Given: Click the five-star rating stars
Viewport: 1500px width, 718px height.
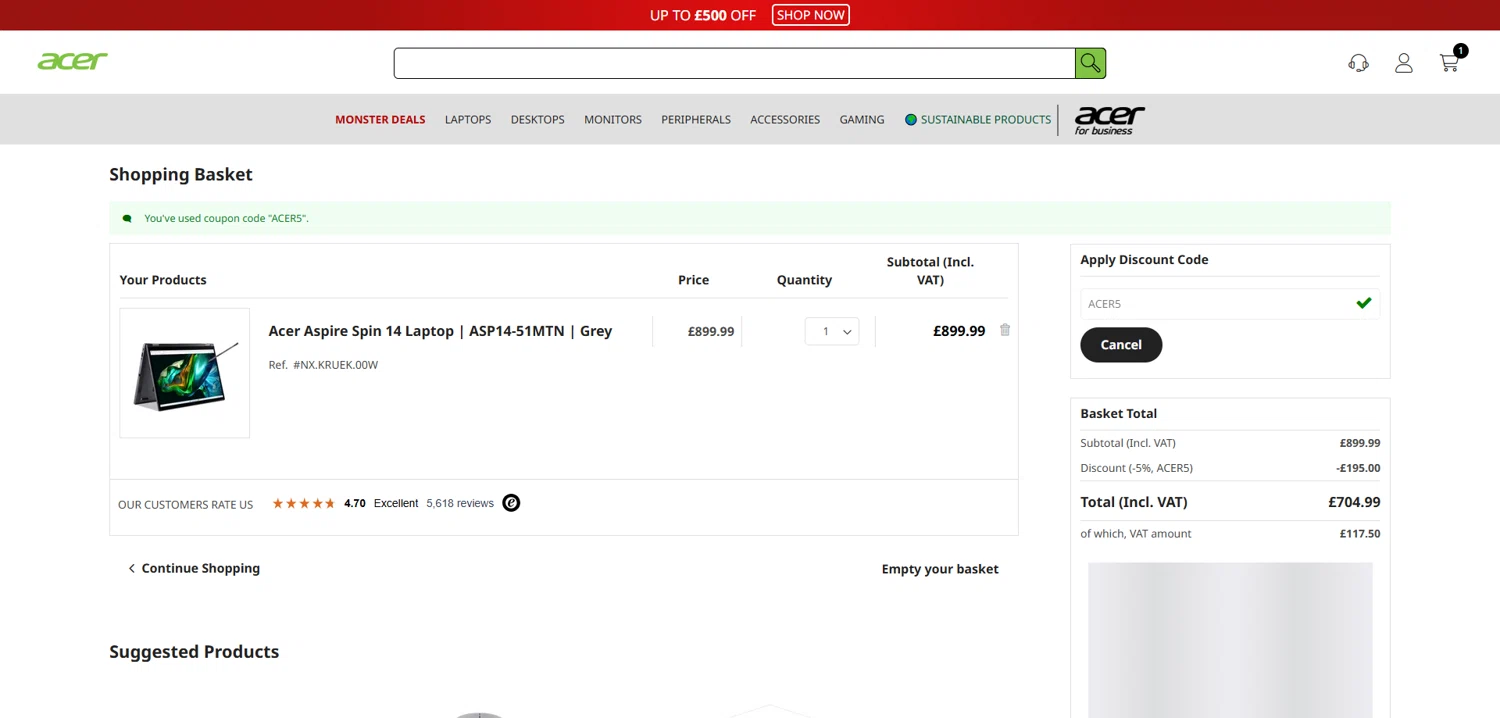Looking at the screenshot, I should pos(304,503).
